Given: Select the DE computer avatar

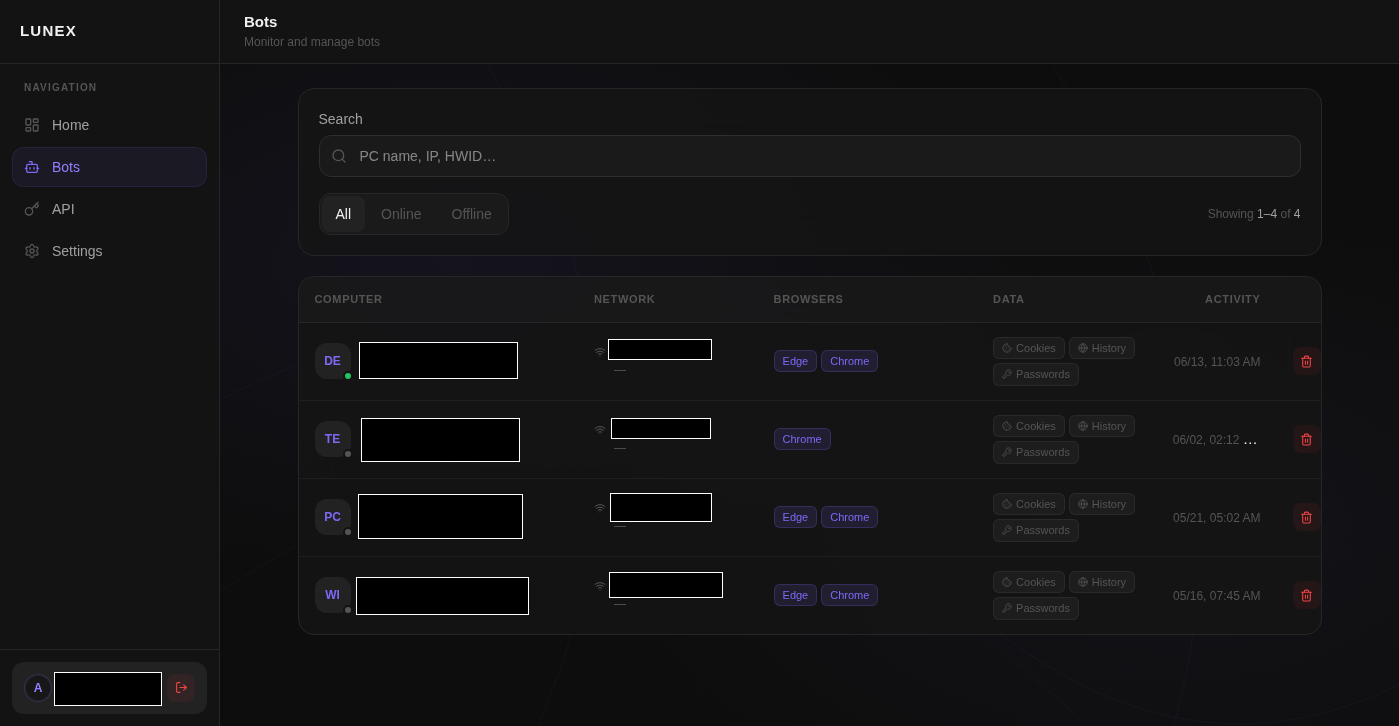Looking at the screenshot, I should 333,361.
